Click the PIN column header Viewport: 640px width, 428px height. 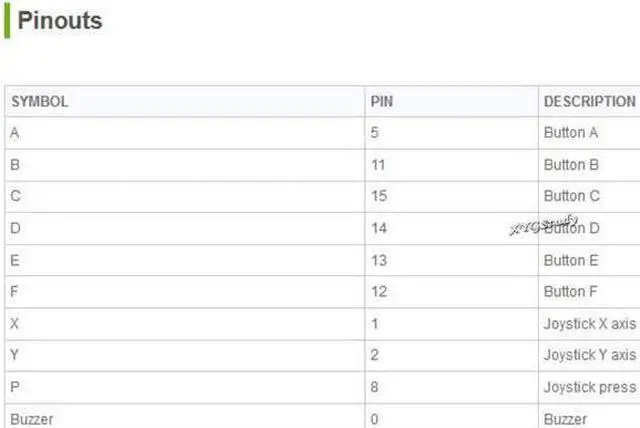382,101
